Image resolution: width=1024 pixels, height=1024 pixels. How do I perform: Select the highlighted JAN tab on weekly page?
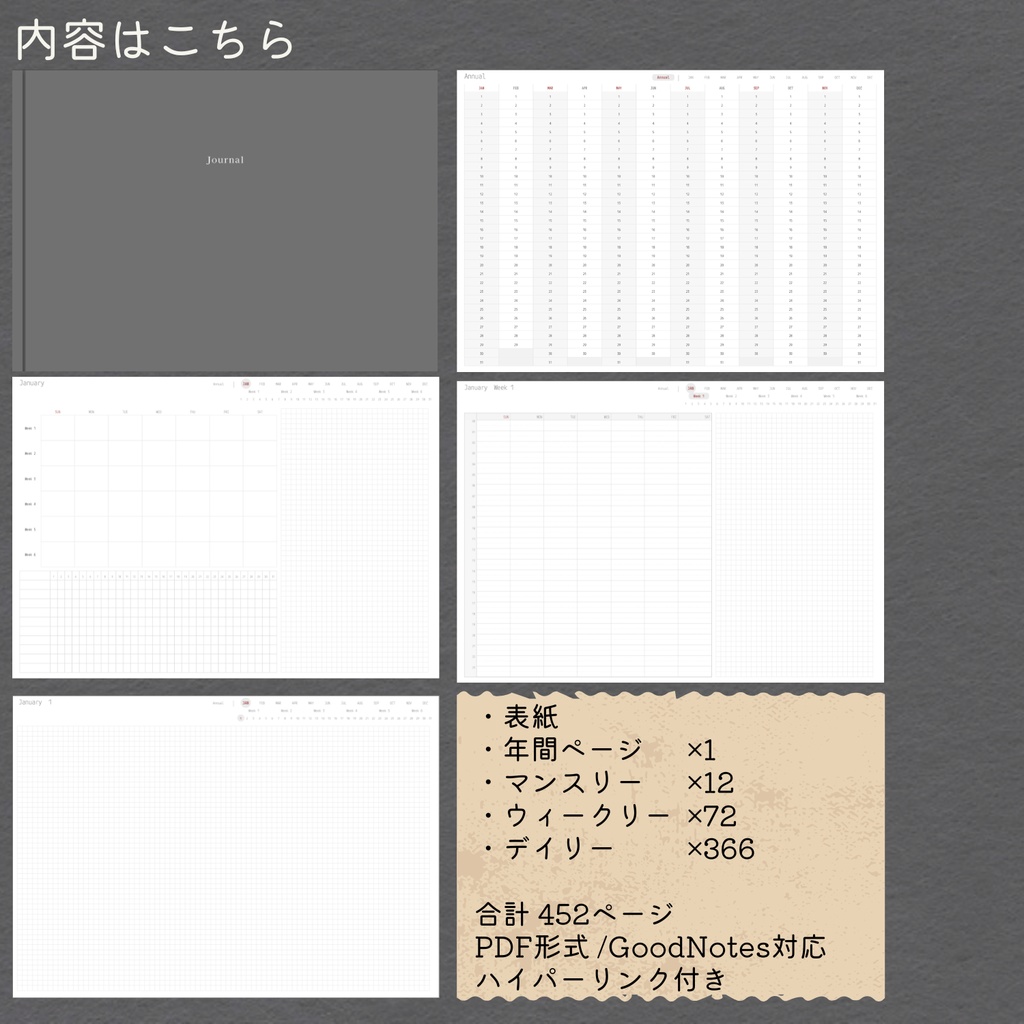(690, 388)
